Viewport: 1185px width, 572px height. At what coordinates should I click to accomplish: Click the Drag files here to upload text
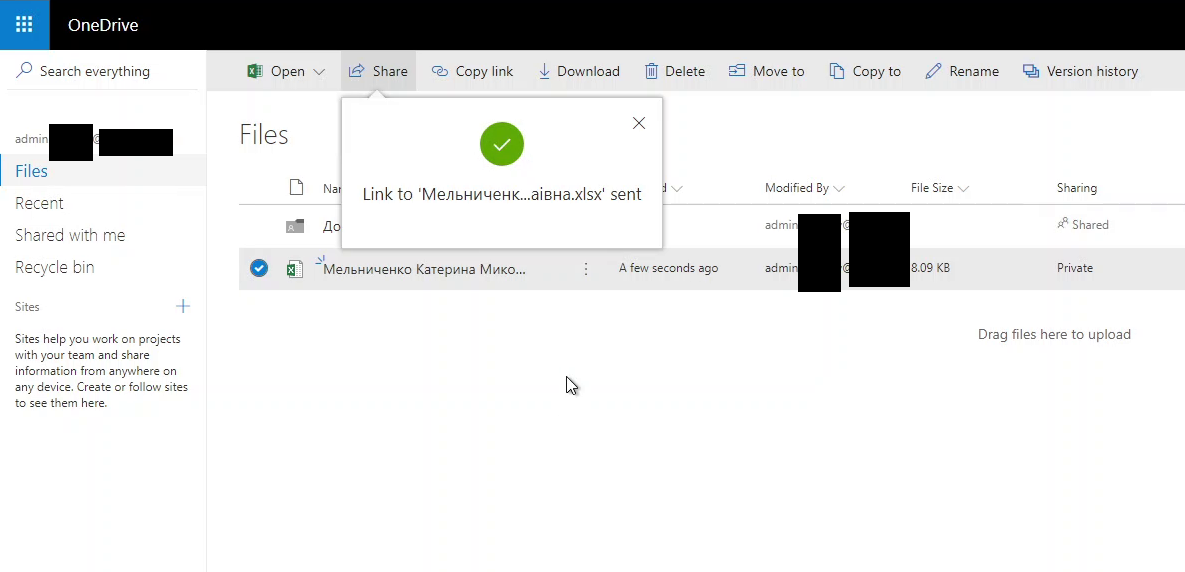tap(1054, 334)
